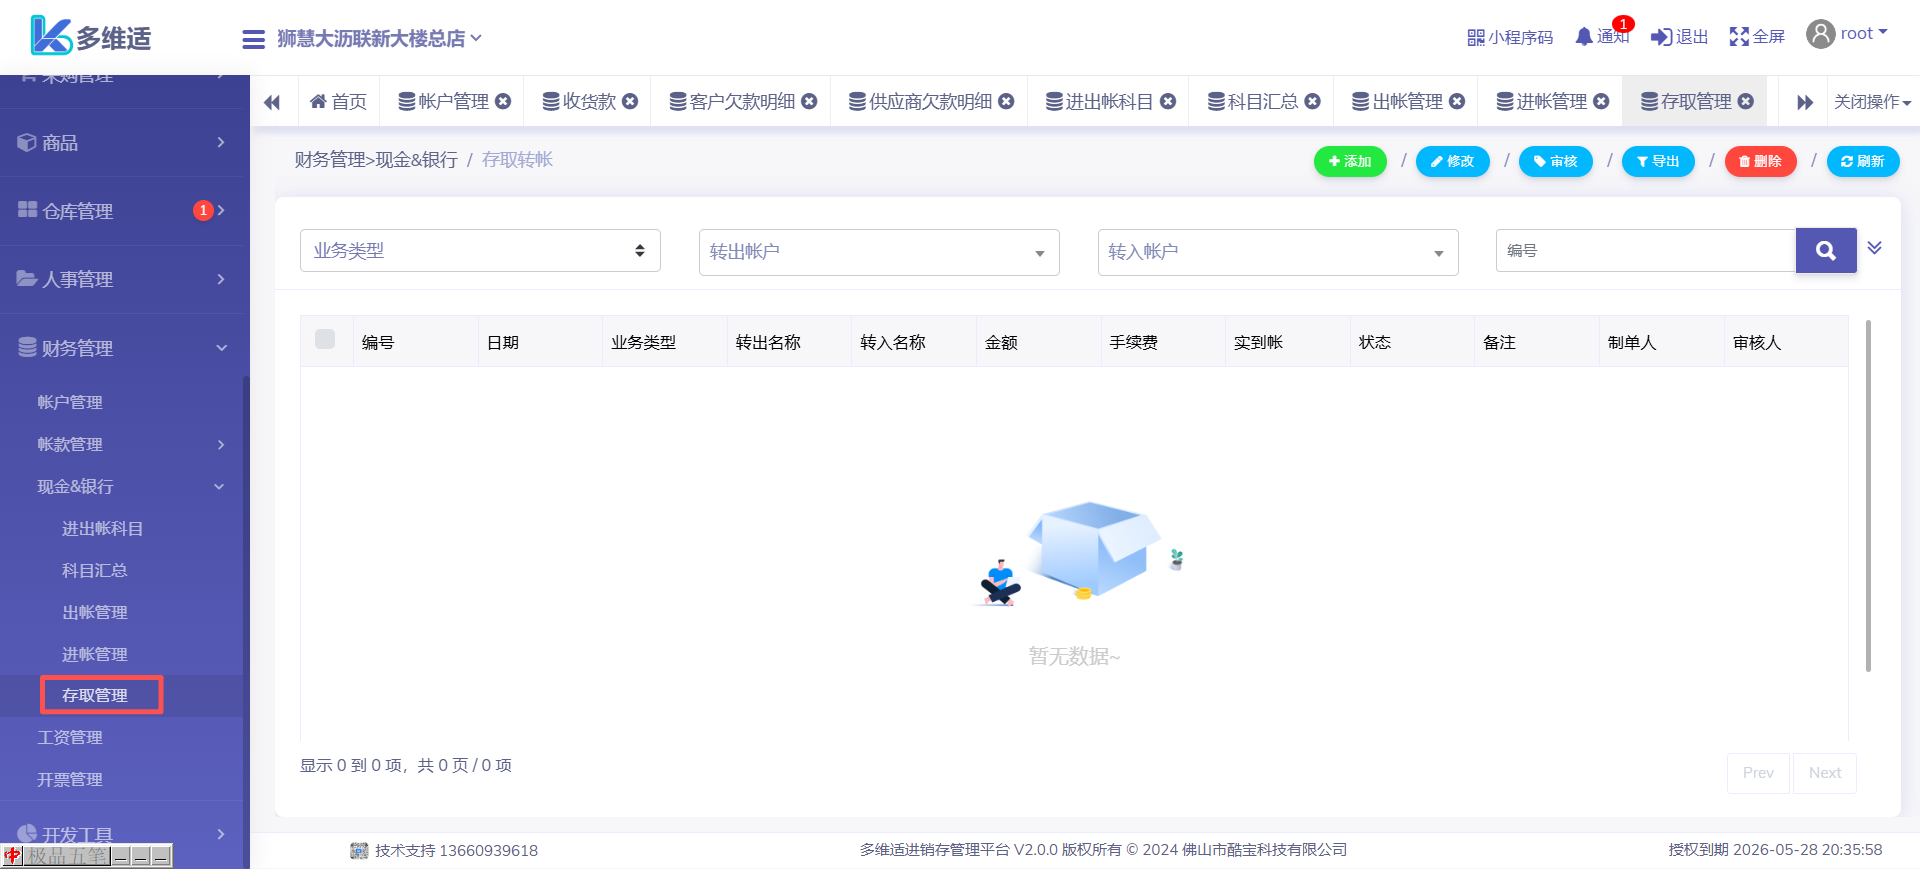The height and width of the screenshot is (869, 1920).
Task: Click the magnifier search button
Action: tap(1825, 251)
